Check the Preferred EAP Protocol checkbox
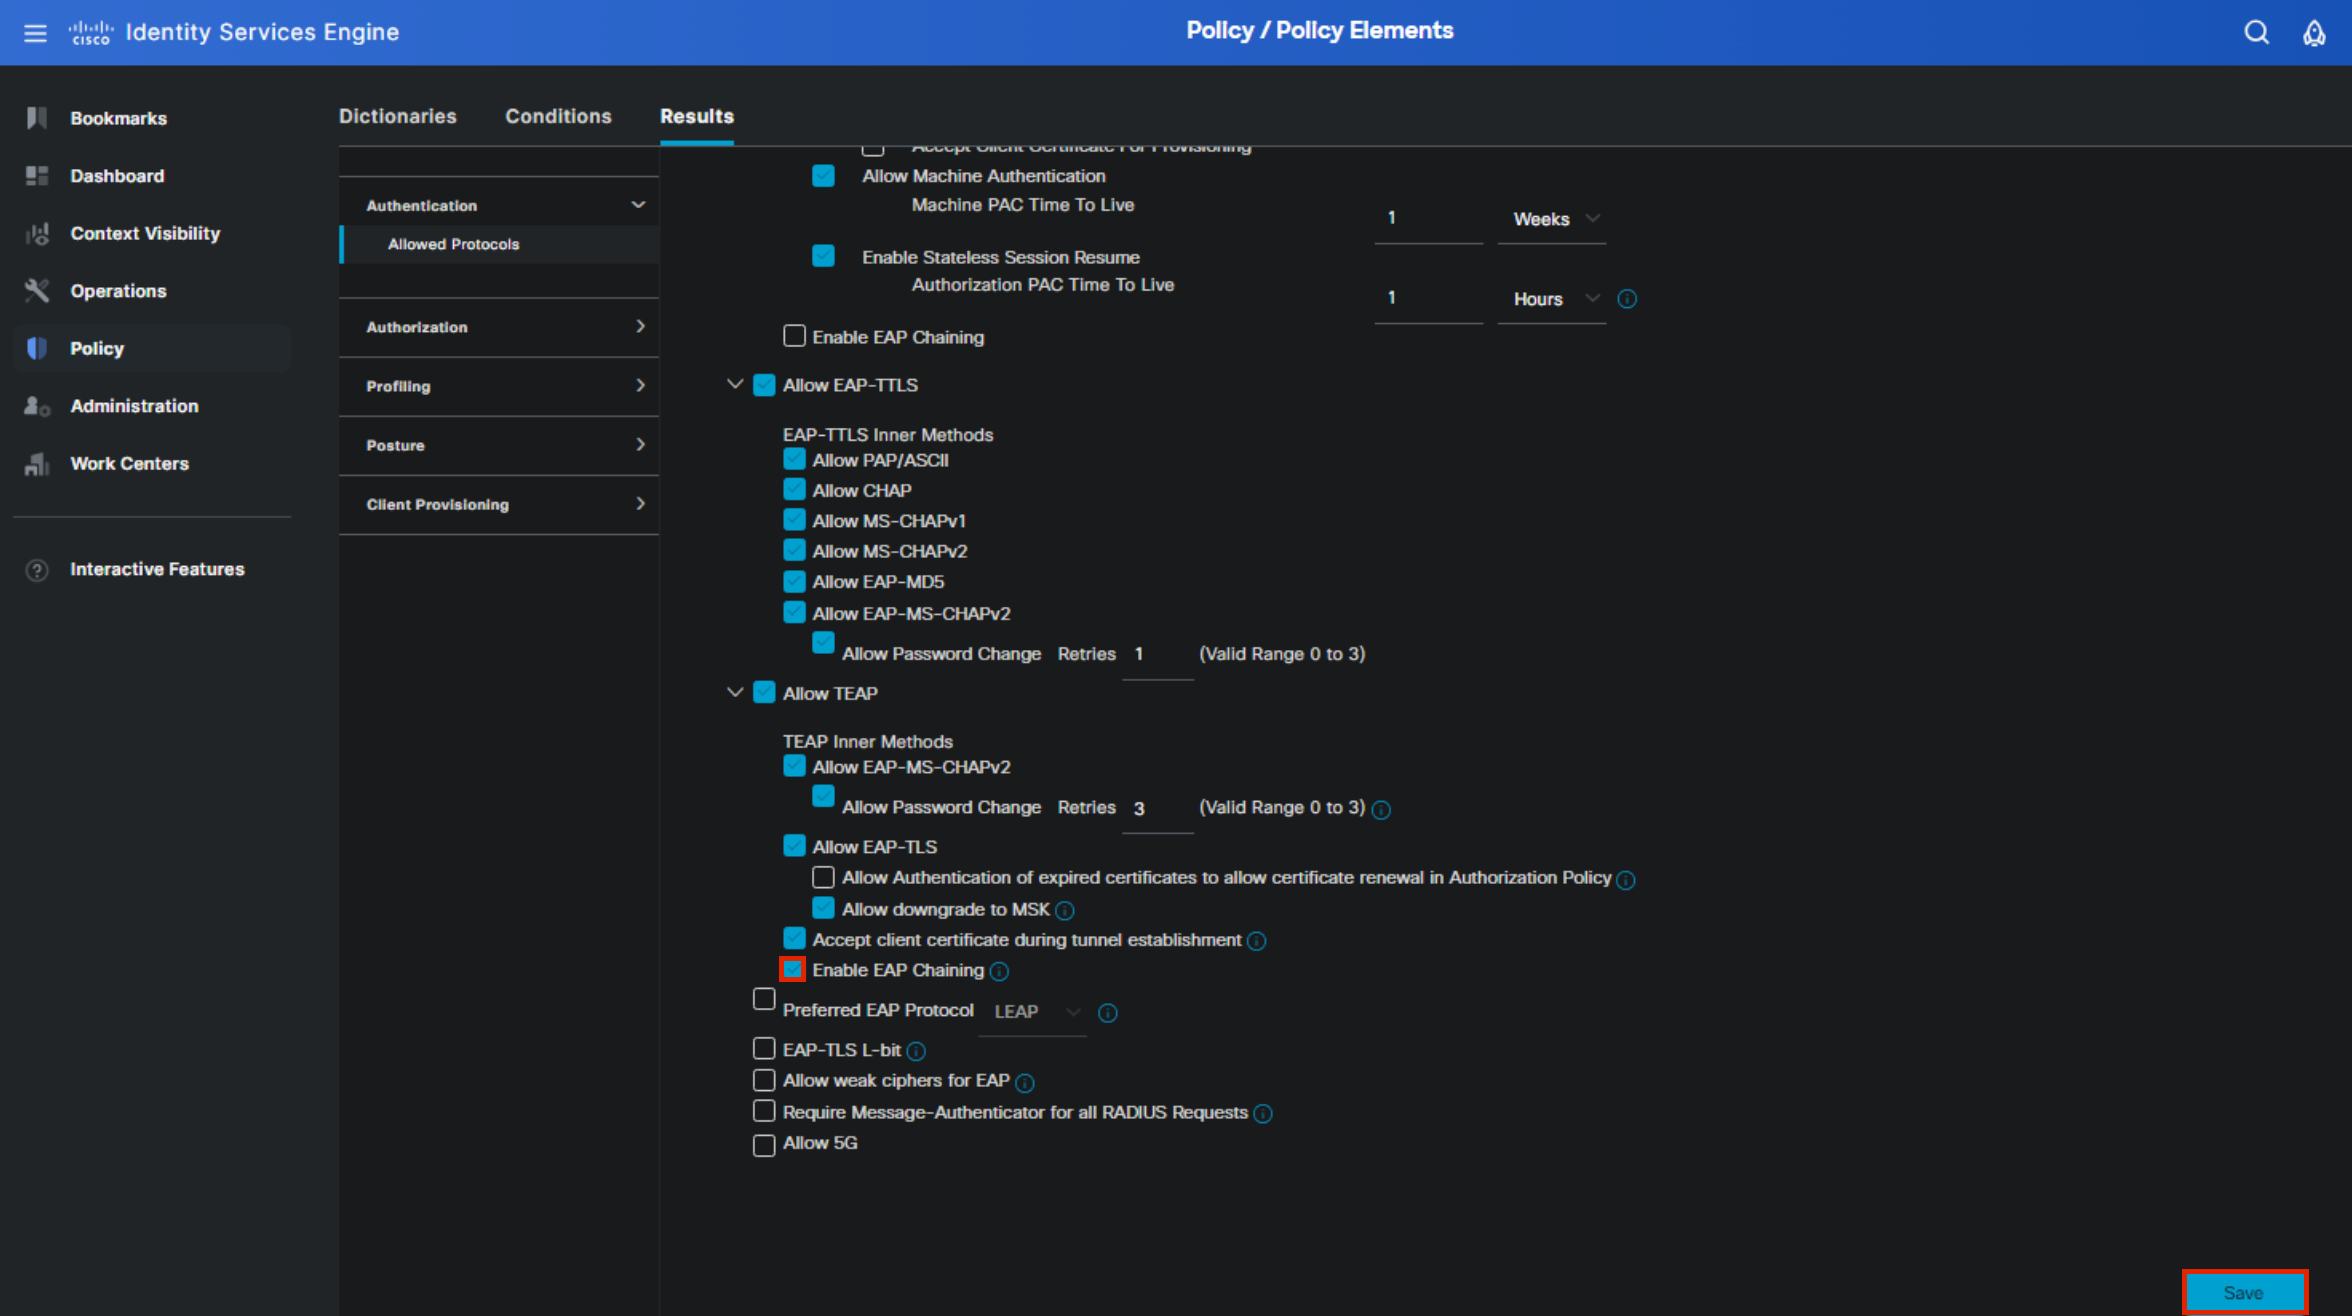The height and width of the screenshot is (1316, 2352). point(764,999)
